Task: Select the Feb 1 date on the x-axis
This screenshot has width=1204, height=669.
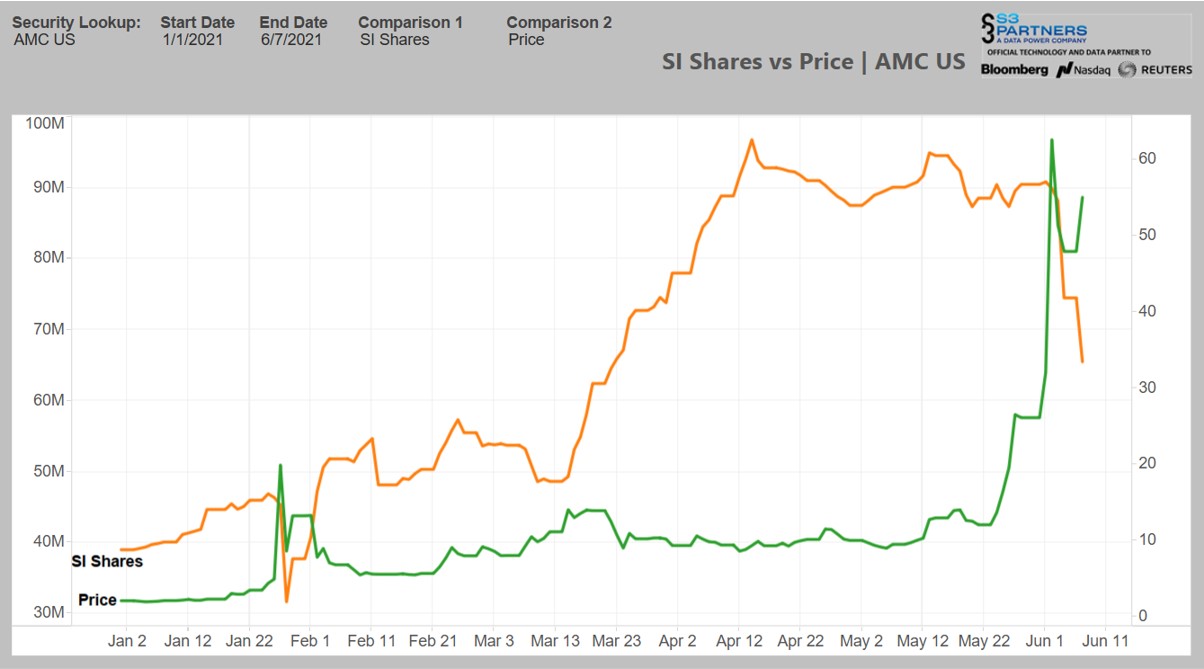Action: tap(309, 641)
